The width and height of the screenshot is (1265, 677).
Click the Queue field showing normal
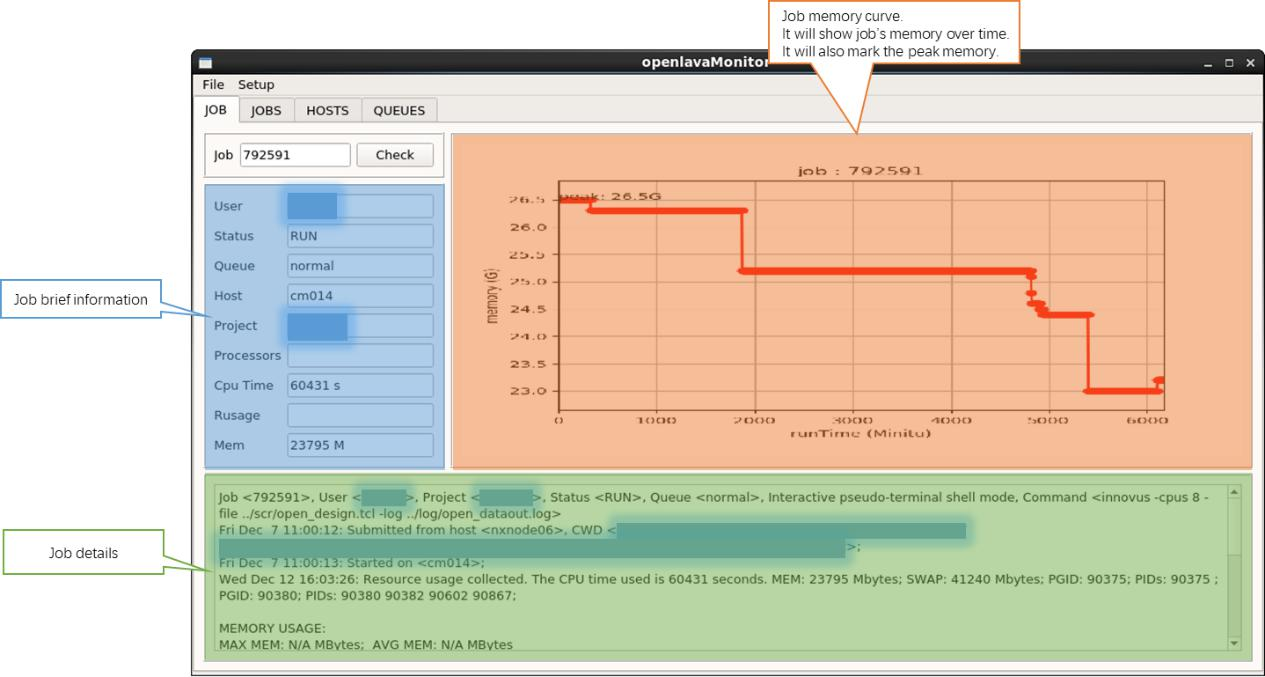pyautogui.click(x=360, y=266)
